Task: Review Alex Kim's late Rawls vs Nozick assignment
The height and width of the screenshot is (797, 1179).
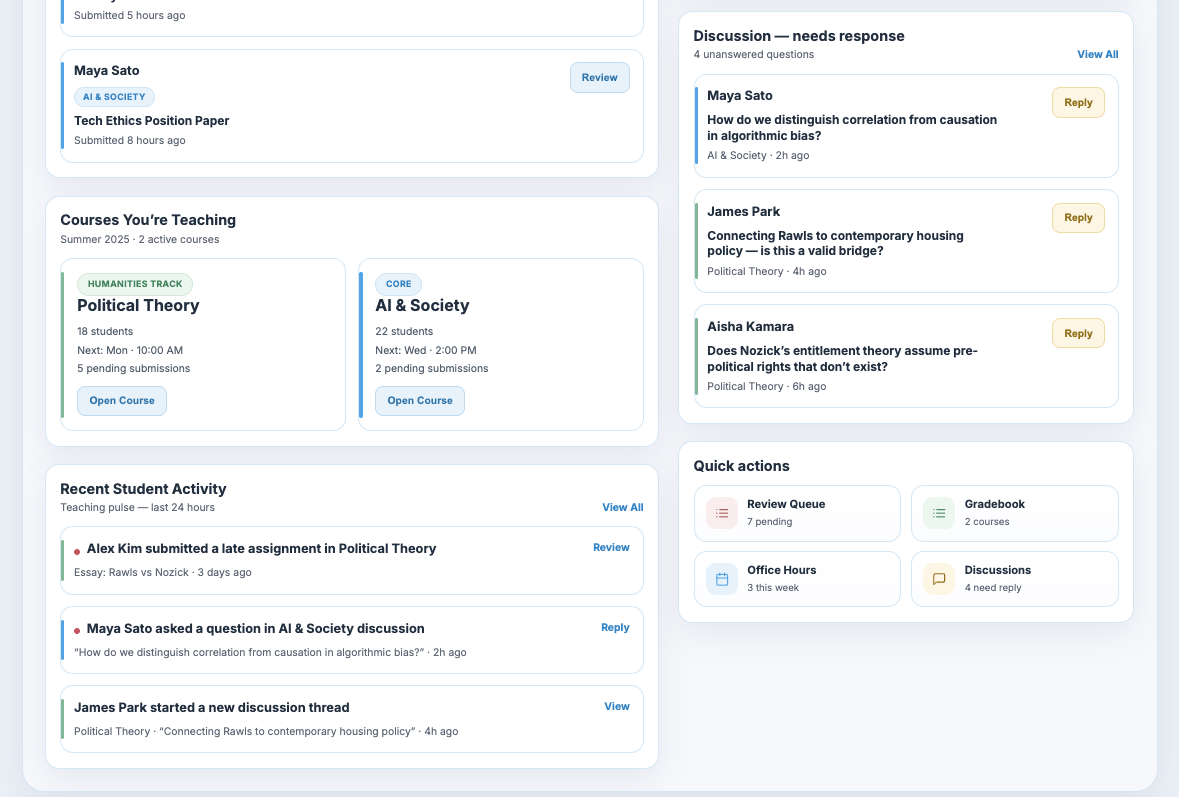Action: tap(611, 547)
